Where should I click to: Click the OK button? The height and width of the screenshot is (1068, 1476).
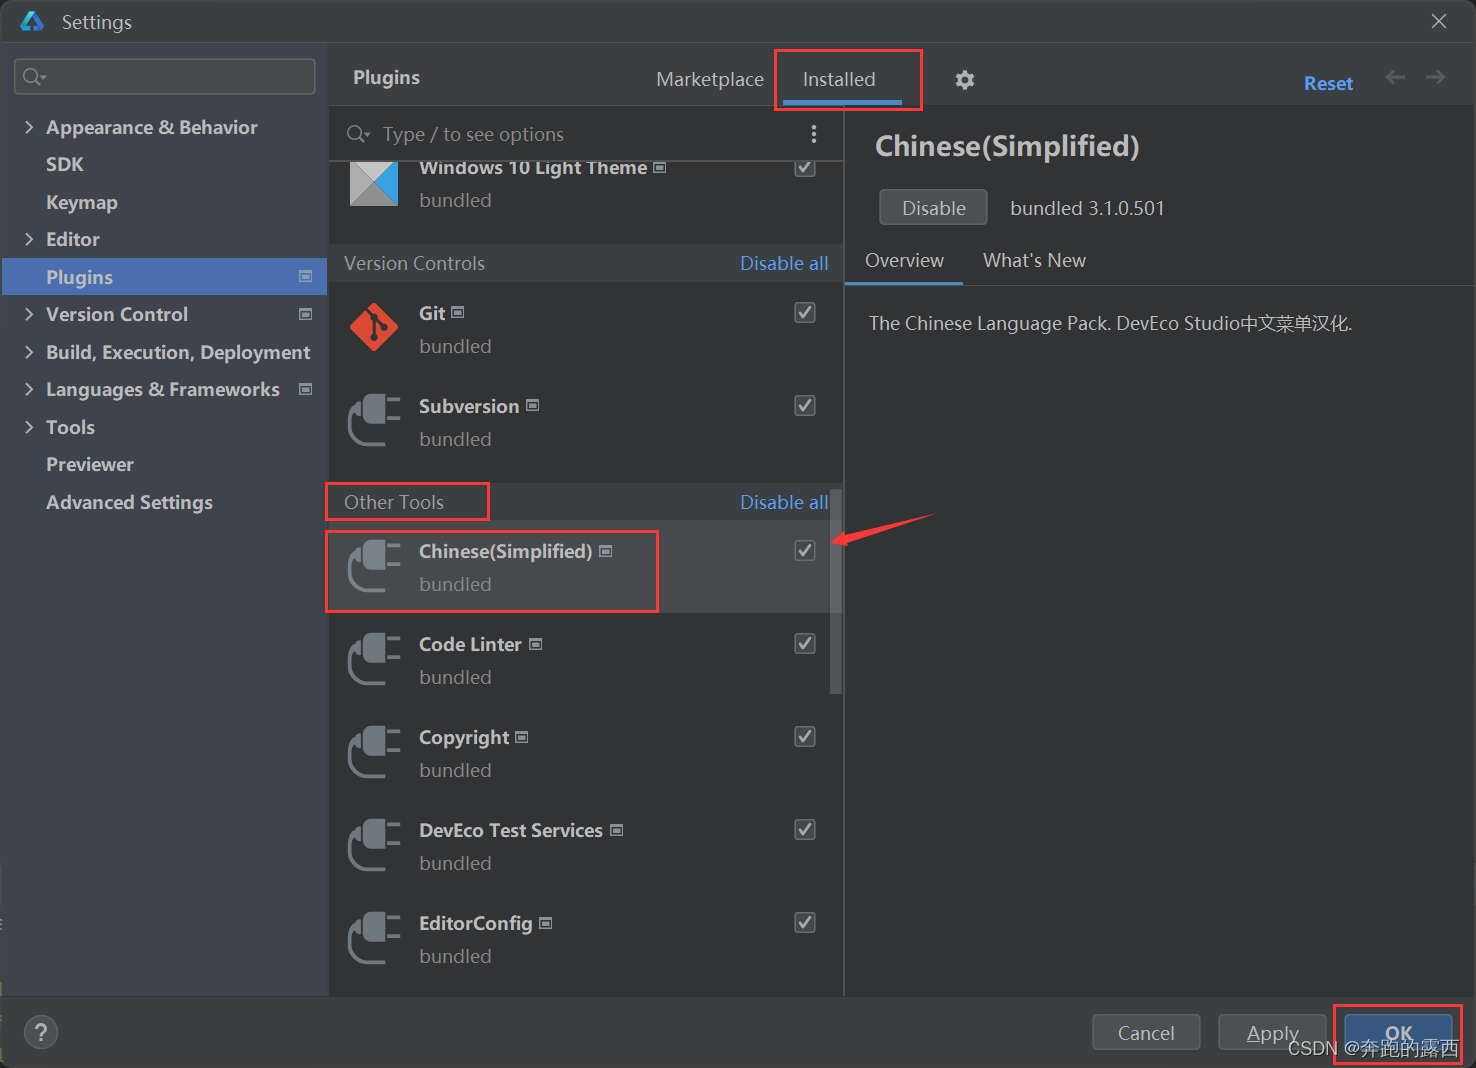click(1398, 1032)
